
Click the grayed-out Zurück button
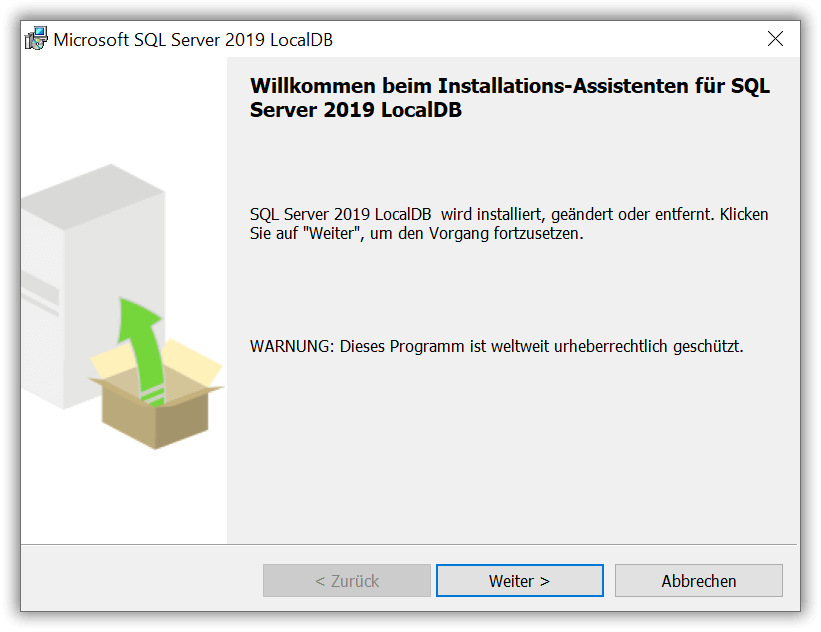[347, 581]
